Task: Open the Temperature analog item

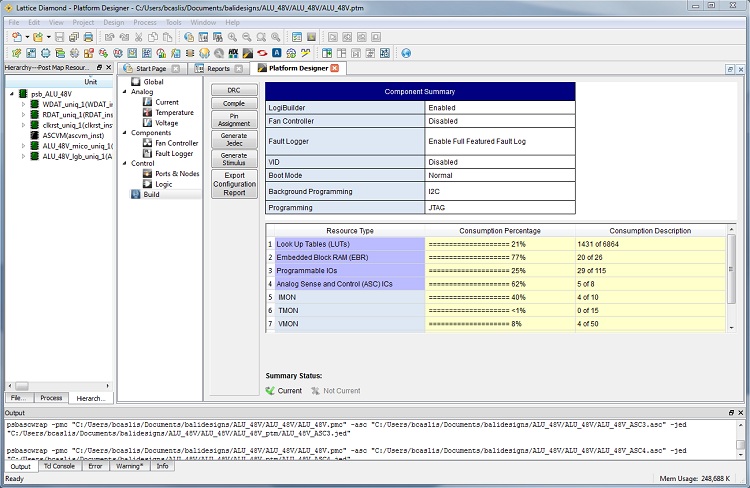Action: pos(174,113)
